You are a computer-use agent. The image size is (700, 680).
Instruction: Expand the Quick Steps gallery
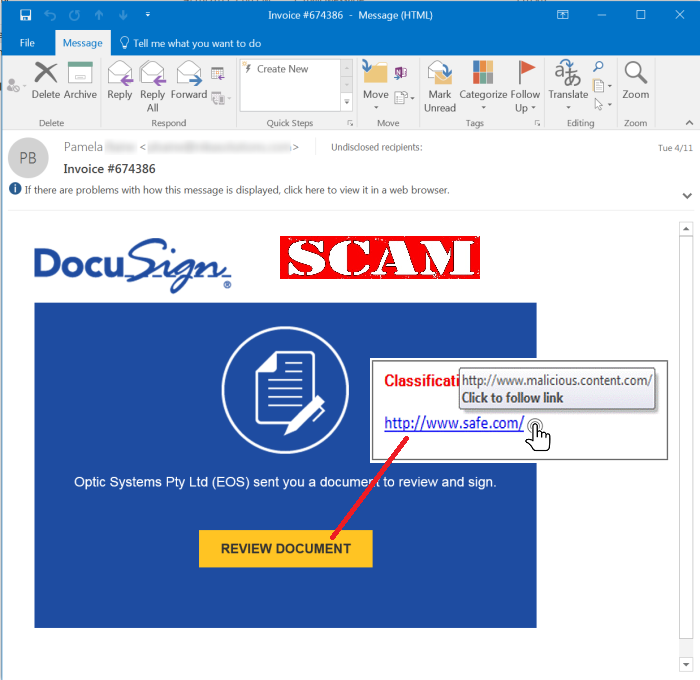tap(346, 102)
